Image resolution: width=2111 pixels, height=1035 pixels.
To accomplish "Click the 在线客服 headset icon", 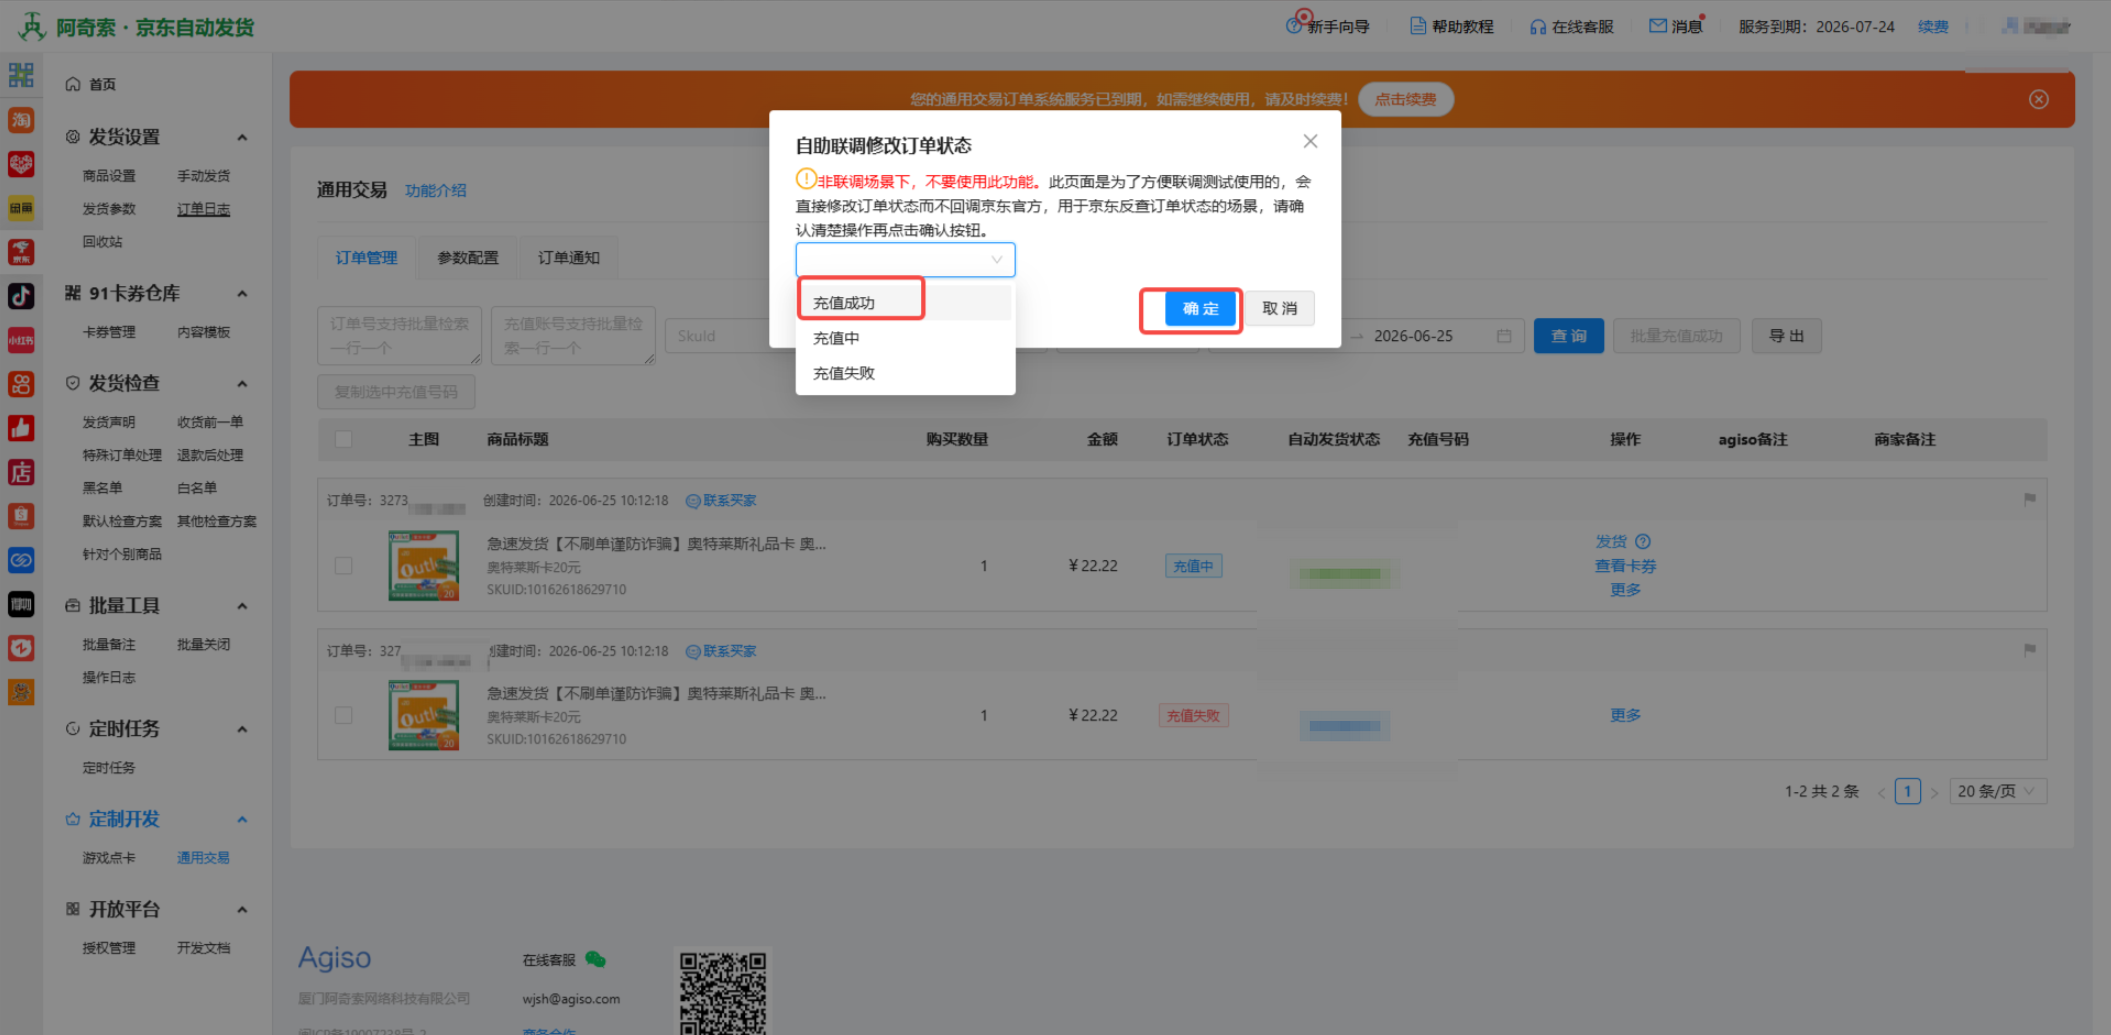I will 1538,27.
